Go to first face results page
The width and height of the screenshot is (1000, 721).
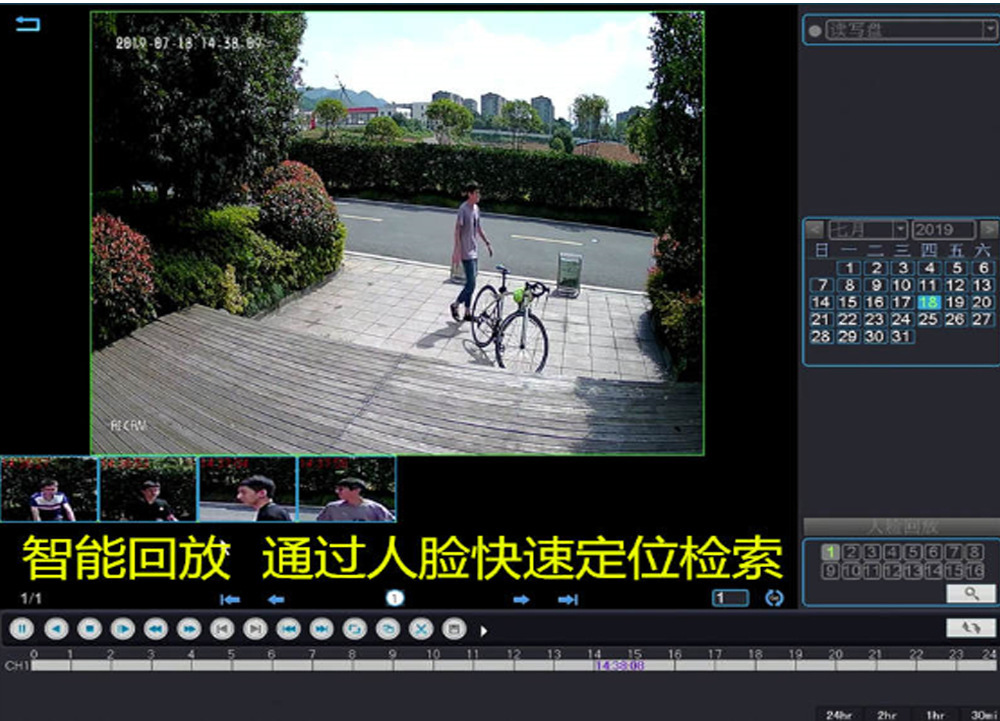230,599
